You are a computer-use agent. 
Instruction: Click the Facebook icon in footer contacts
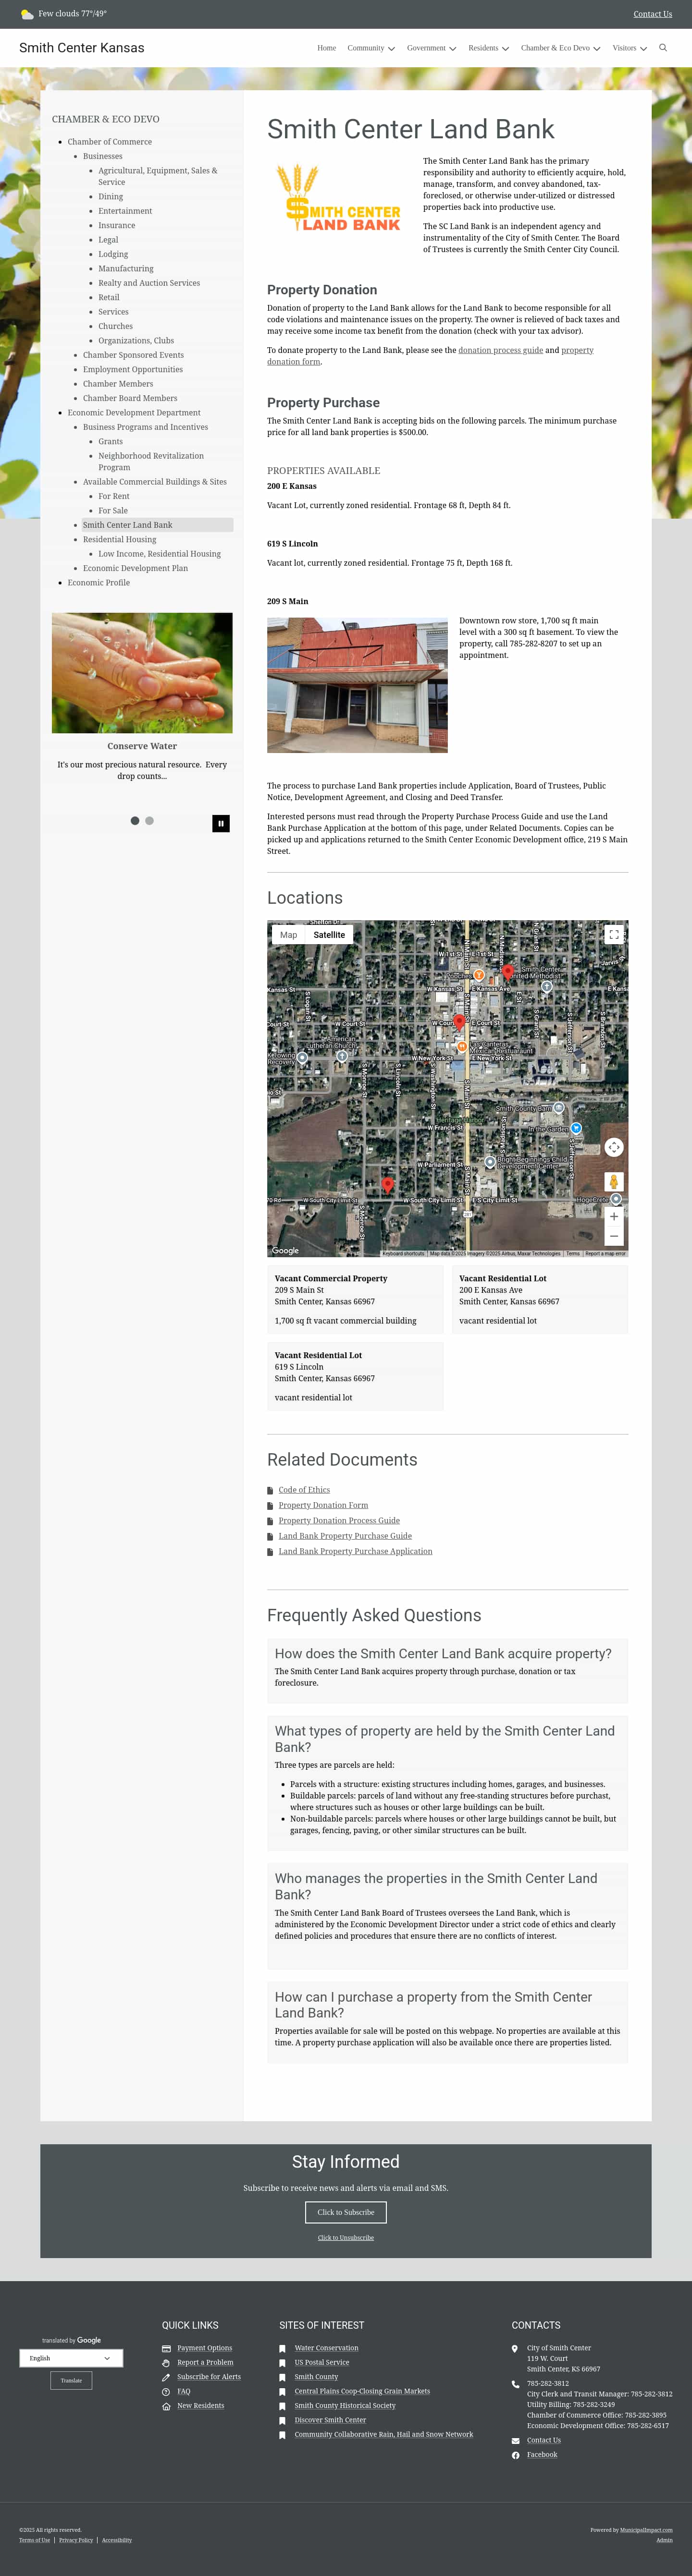pos(515,2455)
